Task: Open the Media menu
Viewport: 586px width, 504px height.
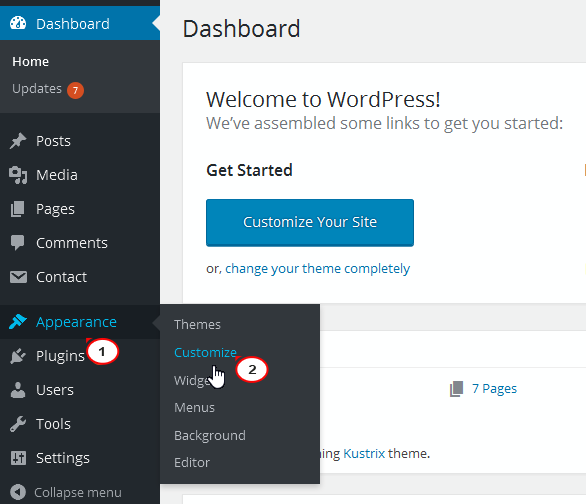Action: pyautogui.click(x=57, y=175)
